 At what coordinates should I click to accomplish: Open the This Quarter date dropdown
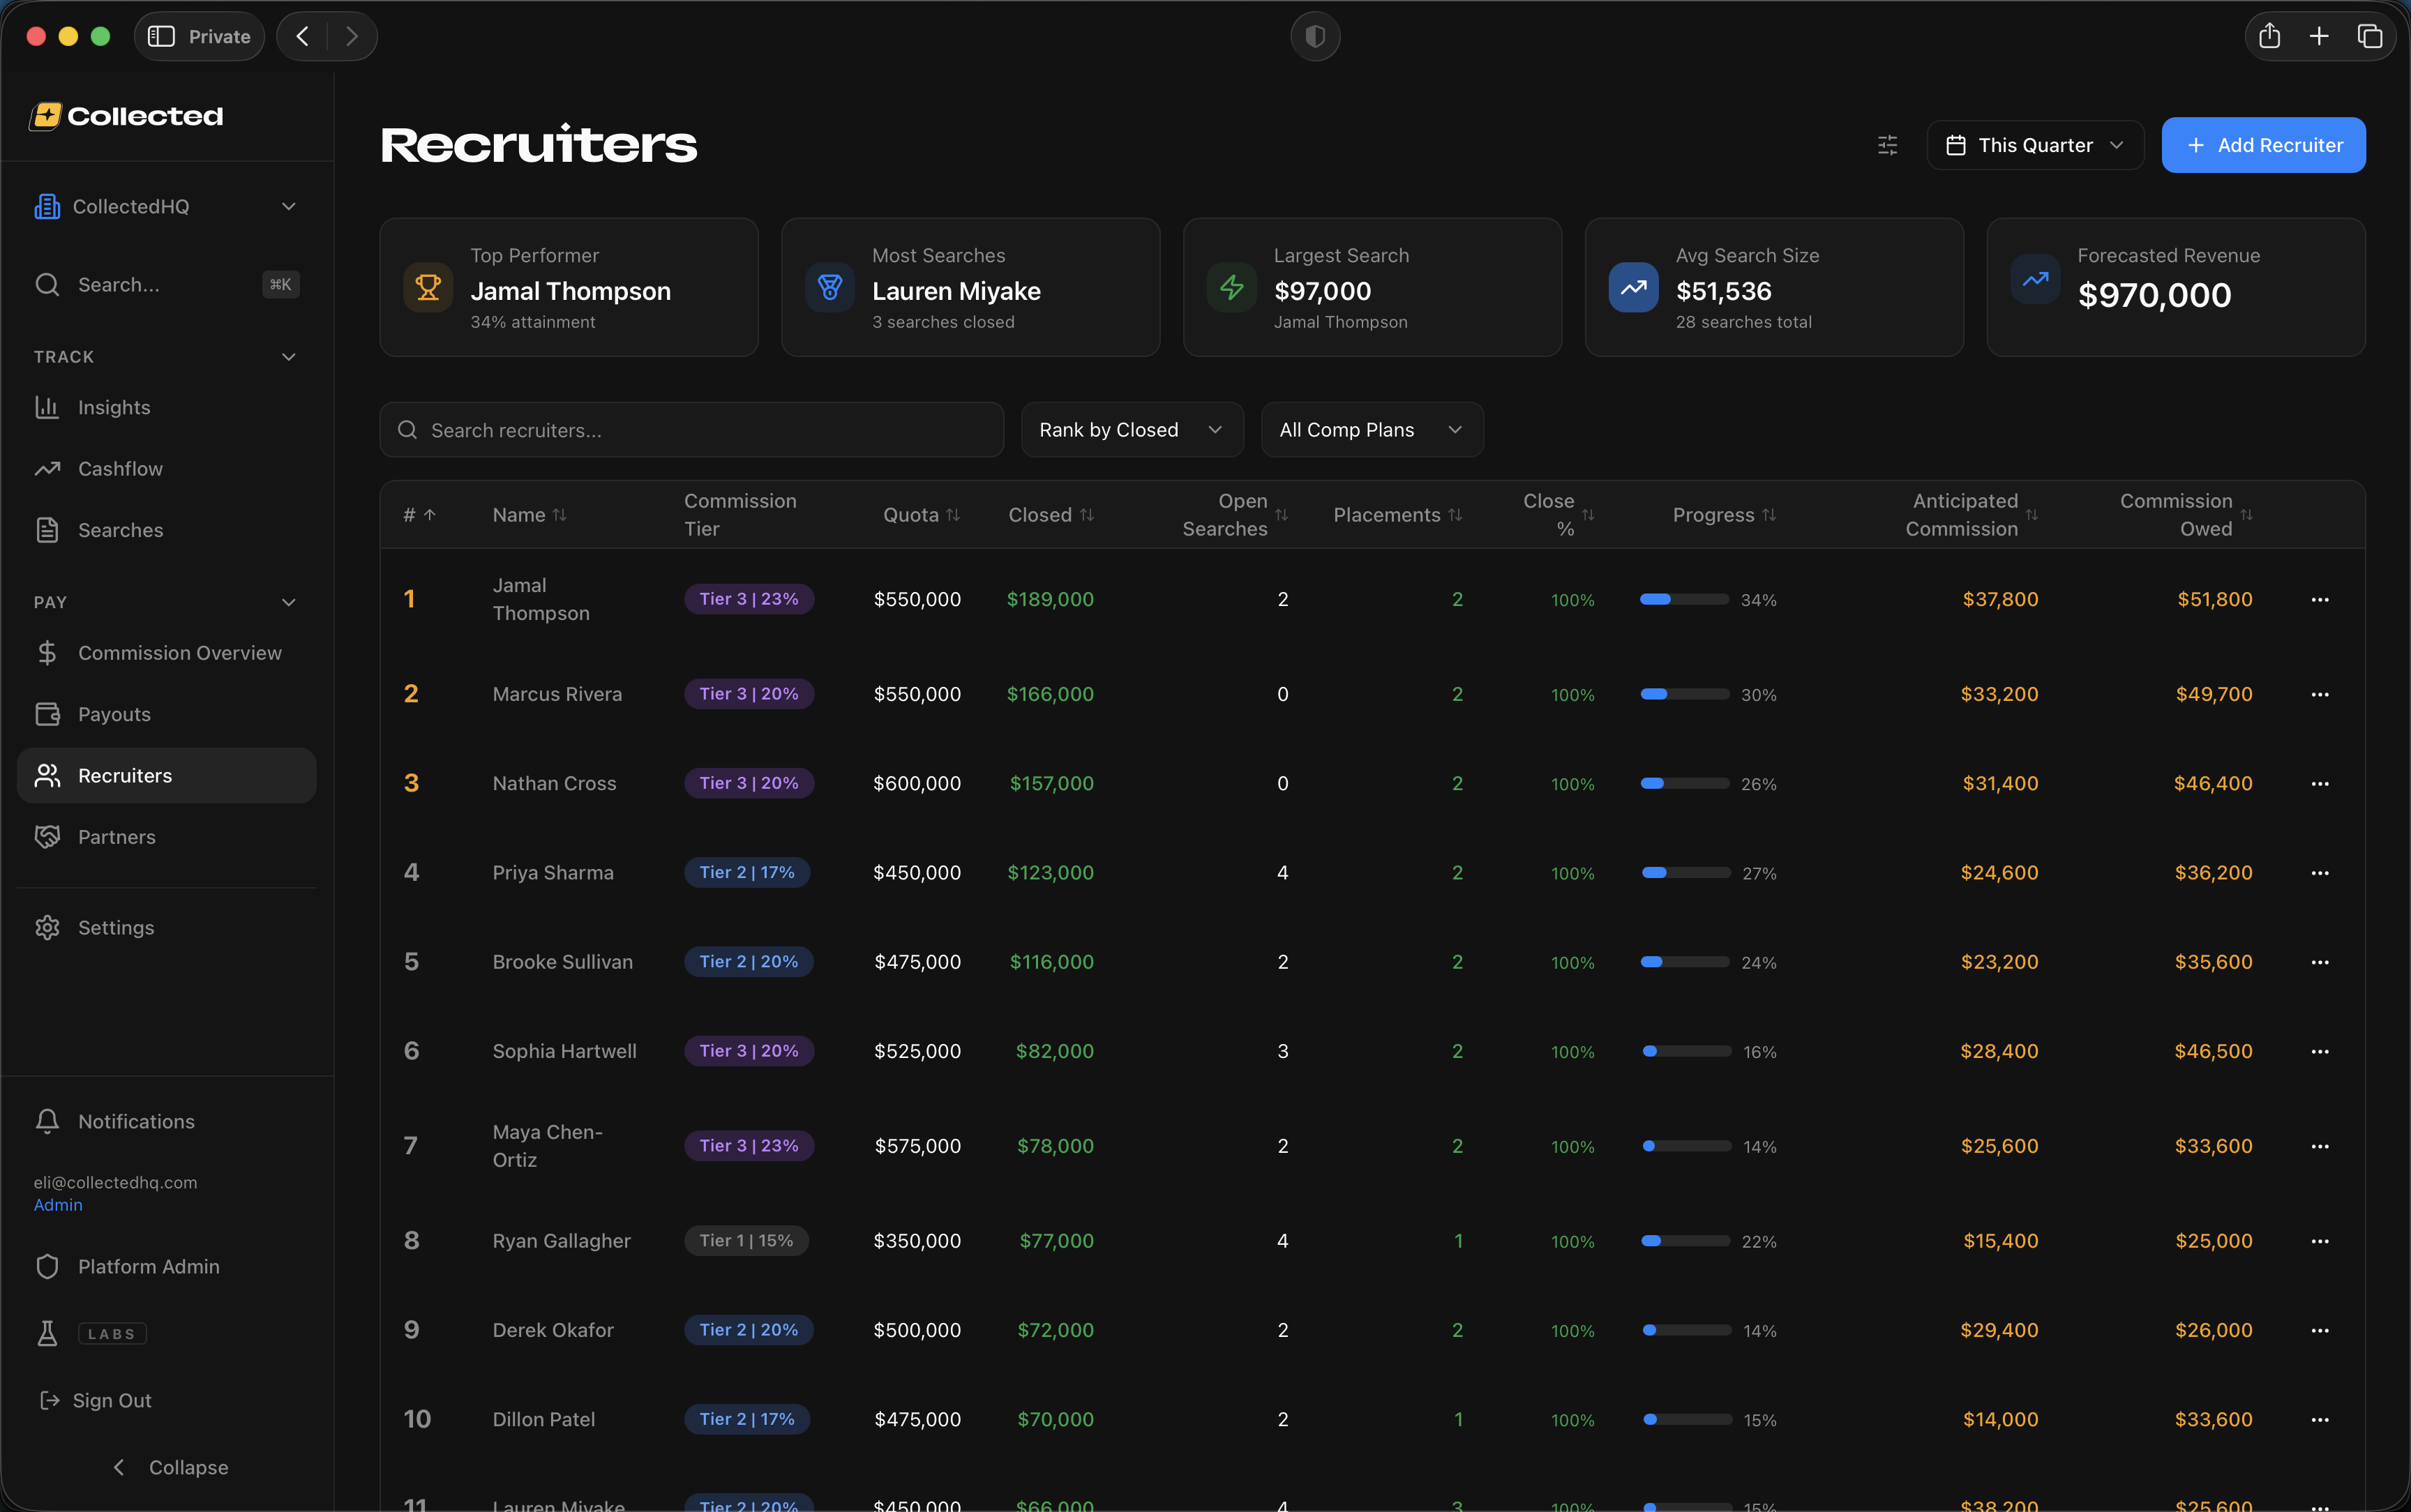click(2035, 145)
